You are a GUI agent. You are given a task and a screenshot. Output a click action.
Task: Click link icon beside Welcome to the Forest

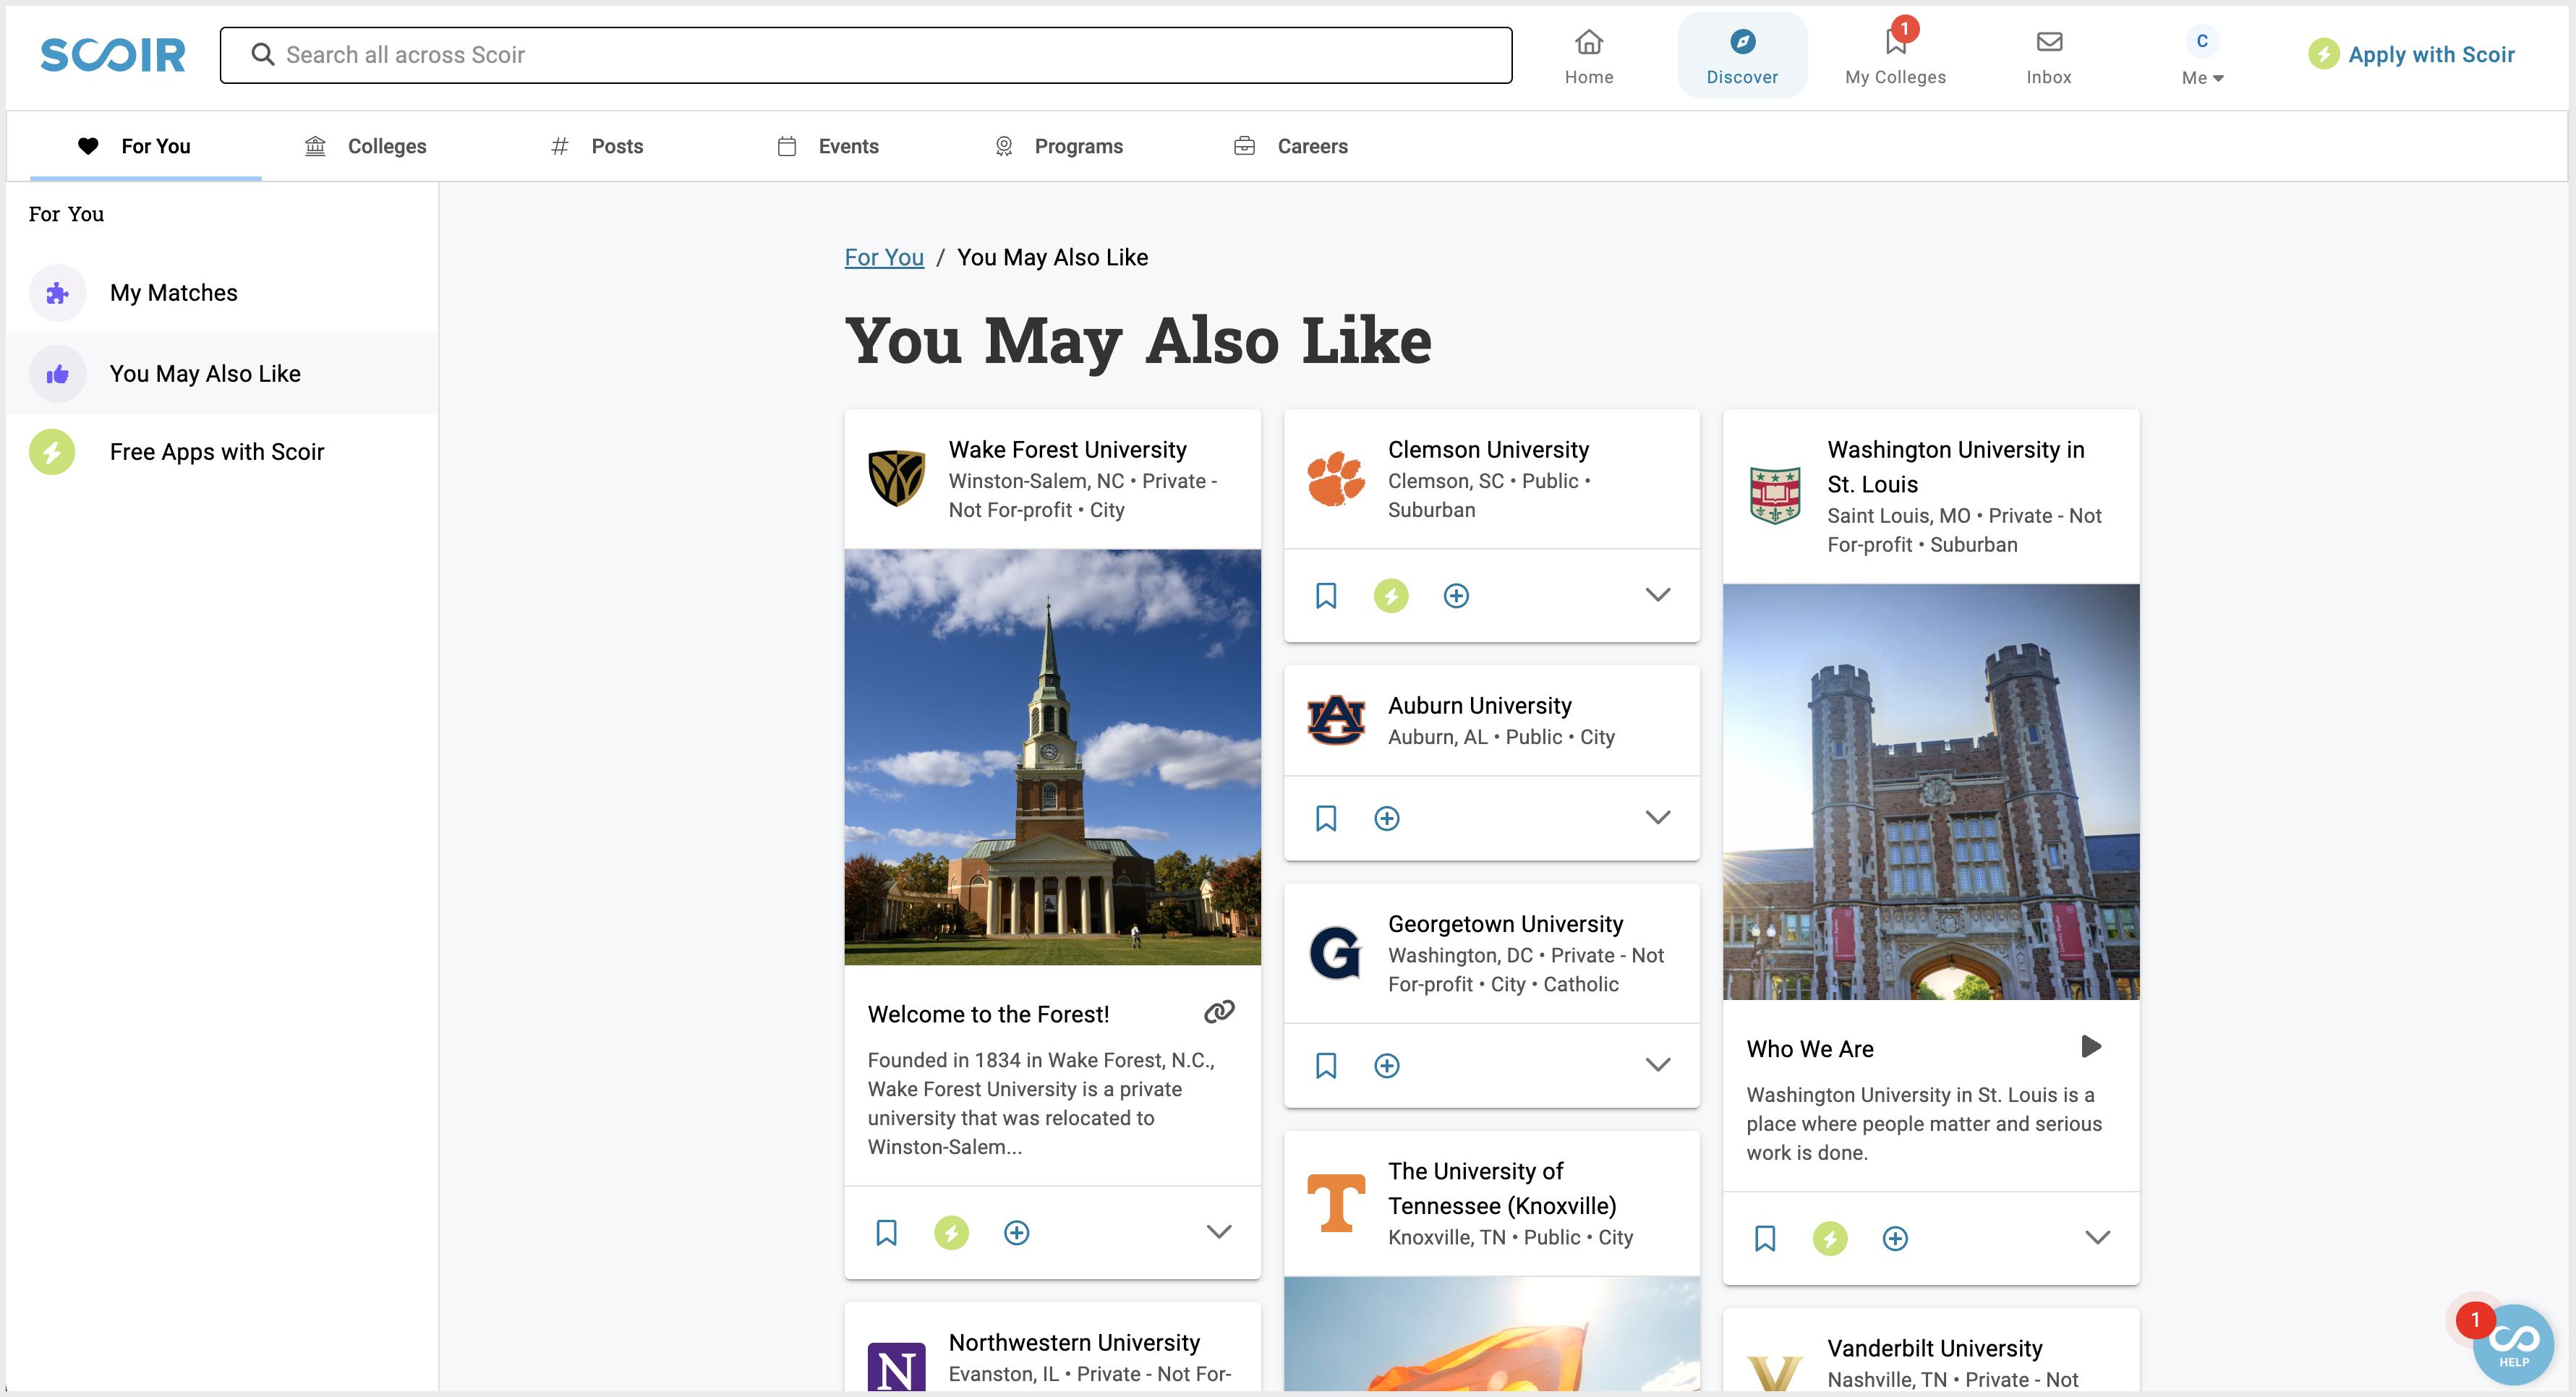coord(1219,1012)
